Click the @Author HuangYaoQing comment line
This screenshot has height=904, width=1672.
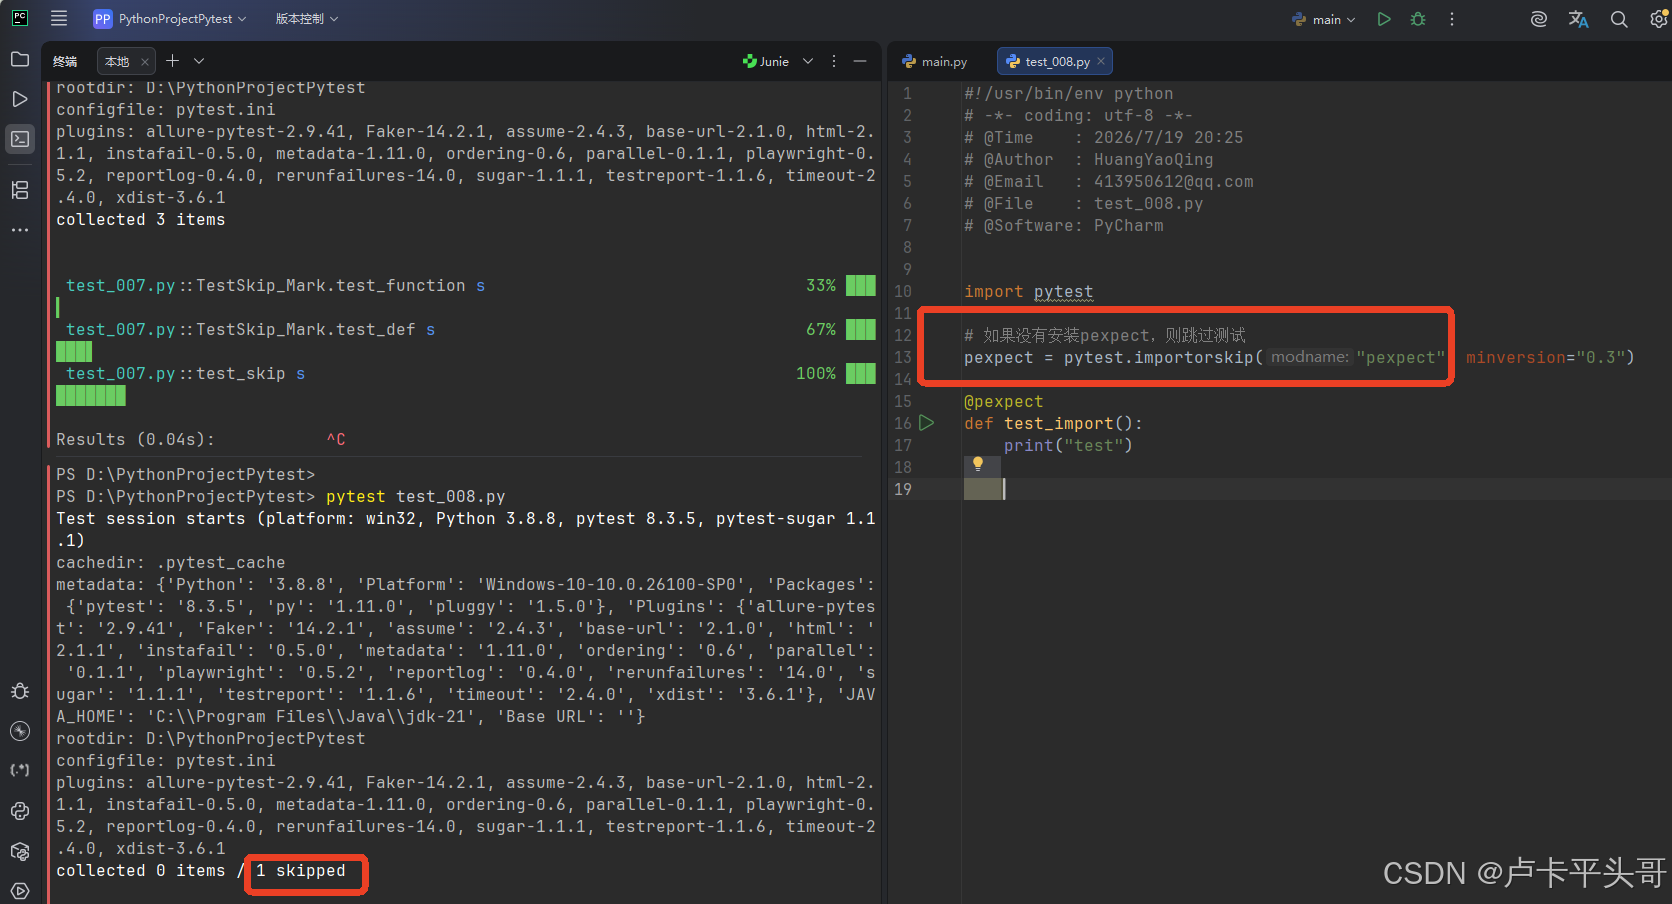(1088, 159)
